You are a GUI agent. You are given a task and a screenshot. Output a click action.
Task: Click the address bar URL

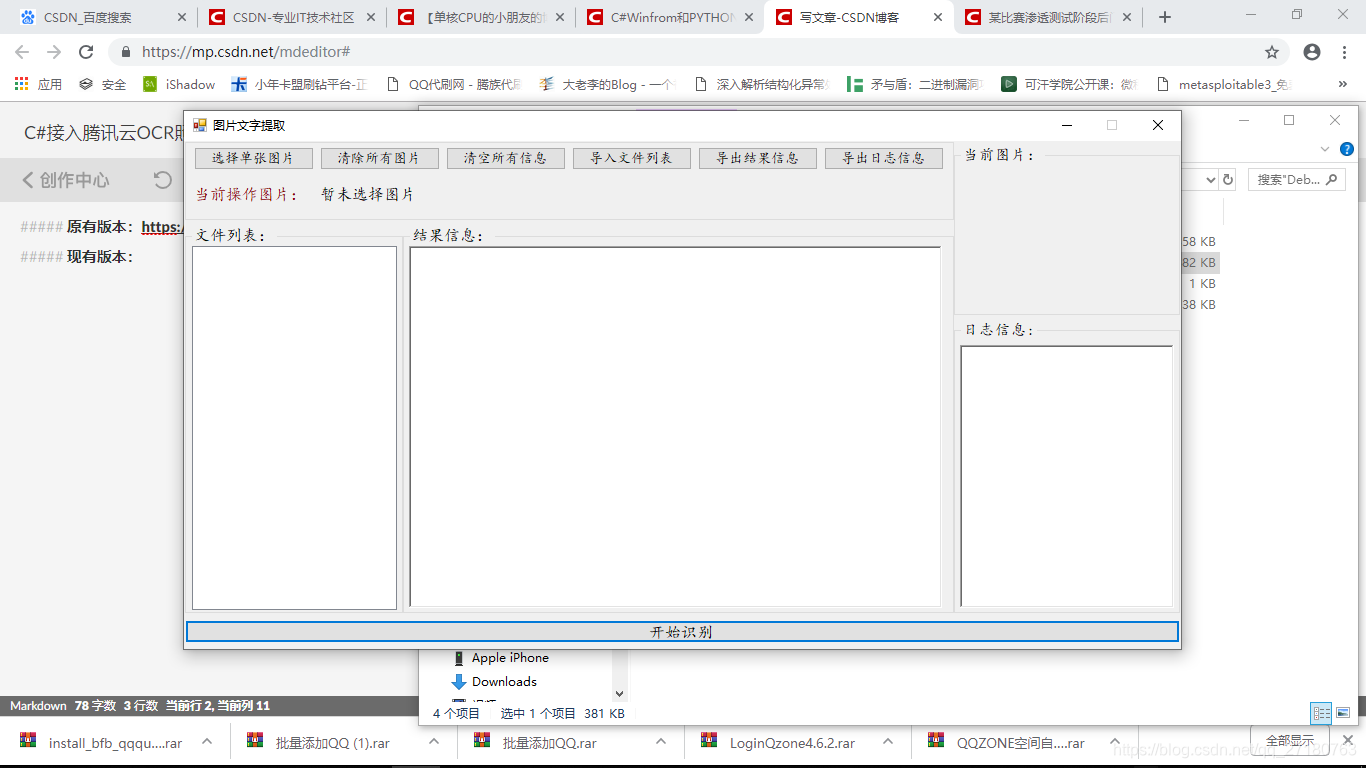[246, 52]
